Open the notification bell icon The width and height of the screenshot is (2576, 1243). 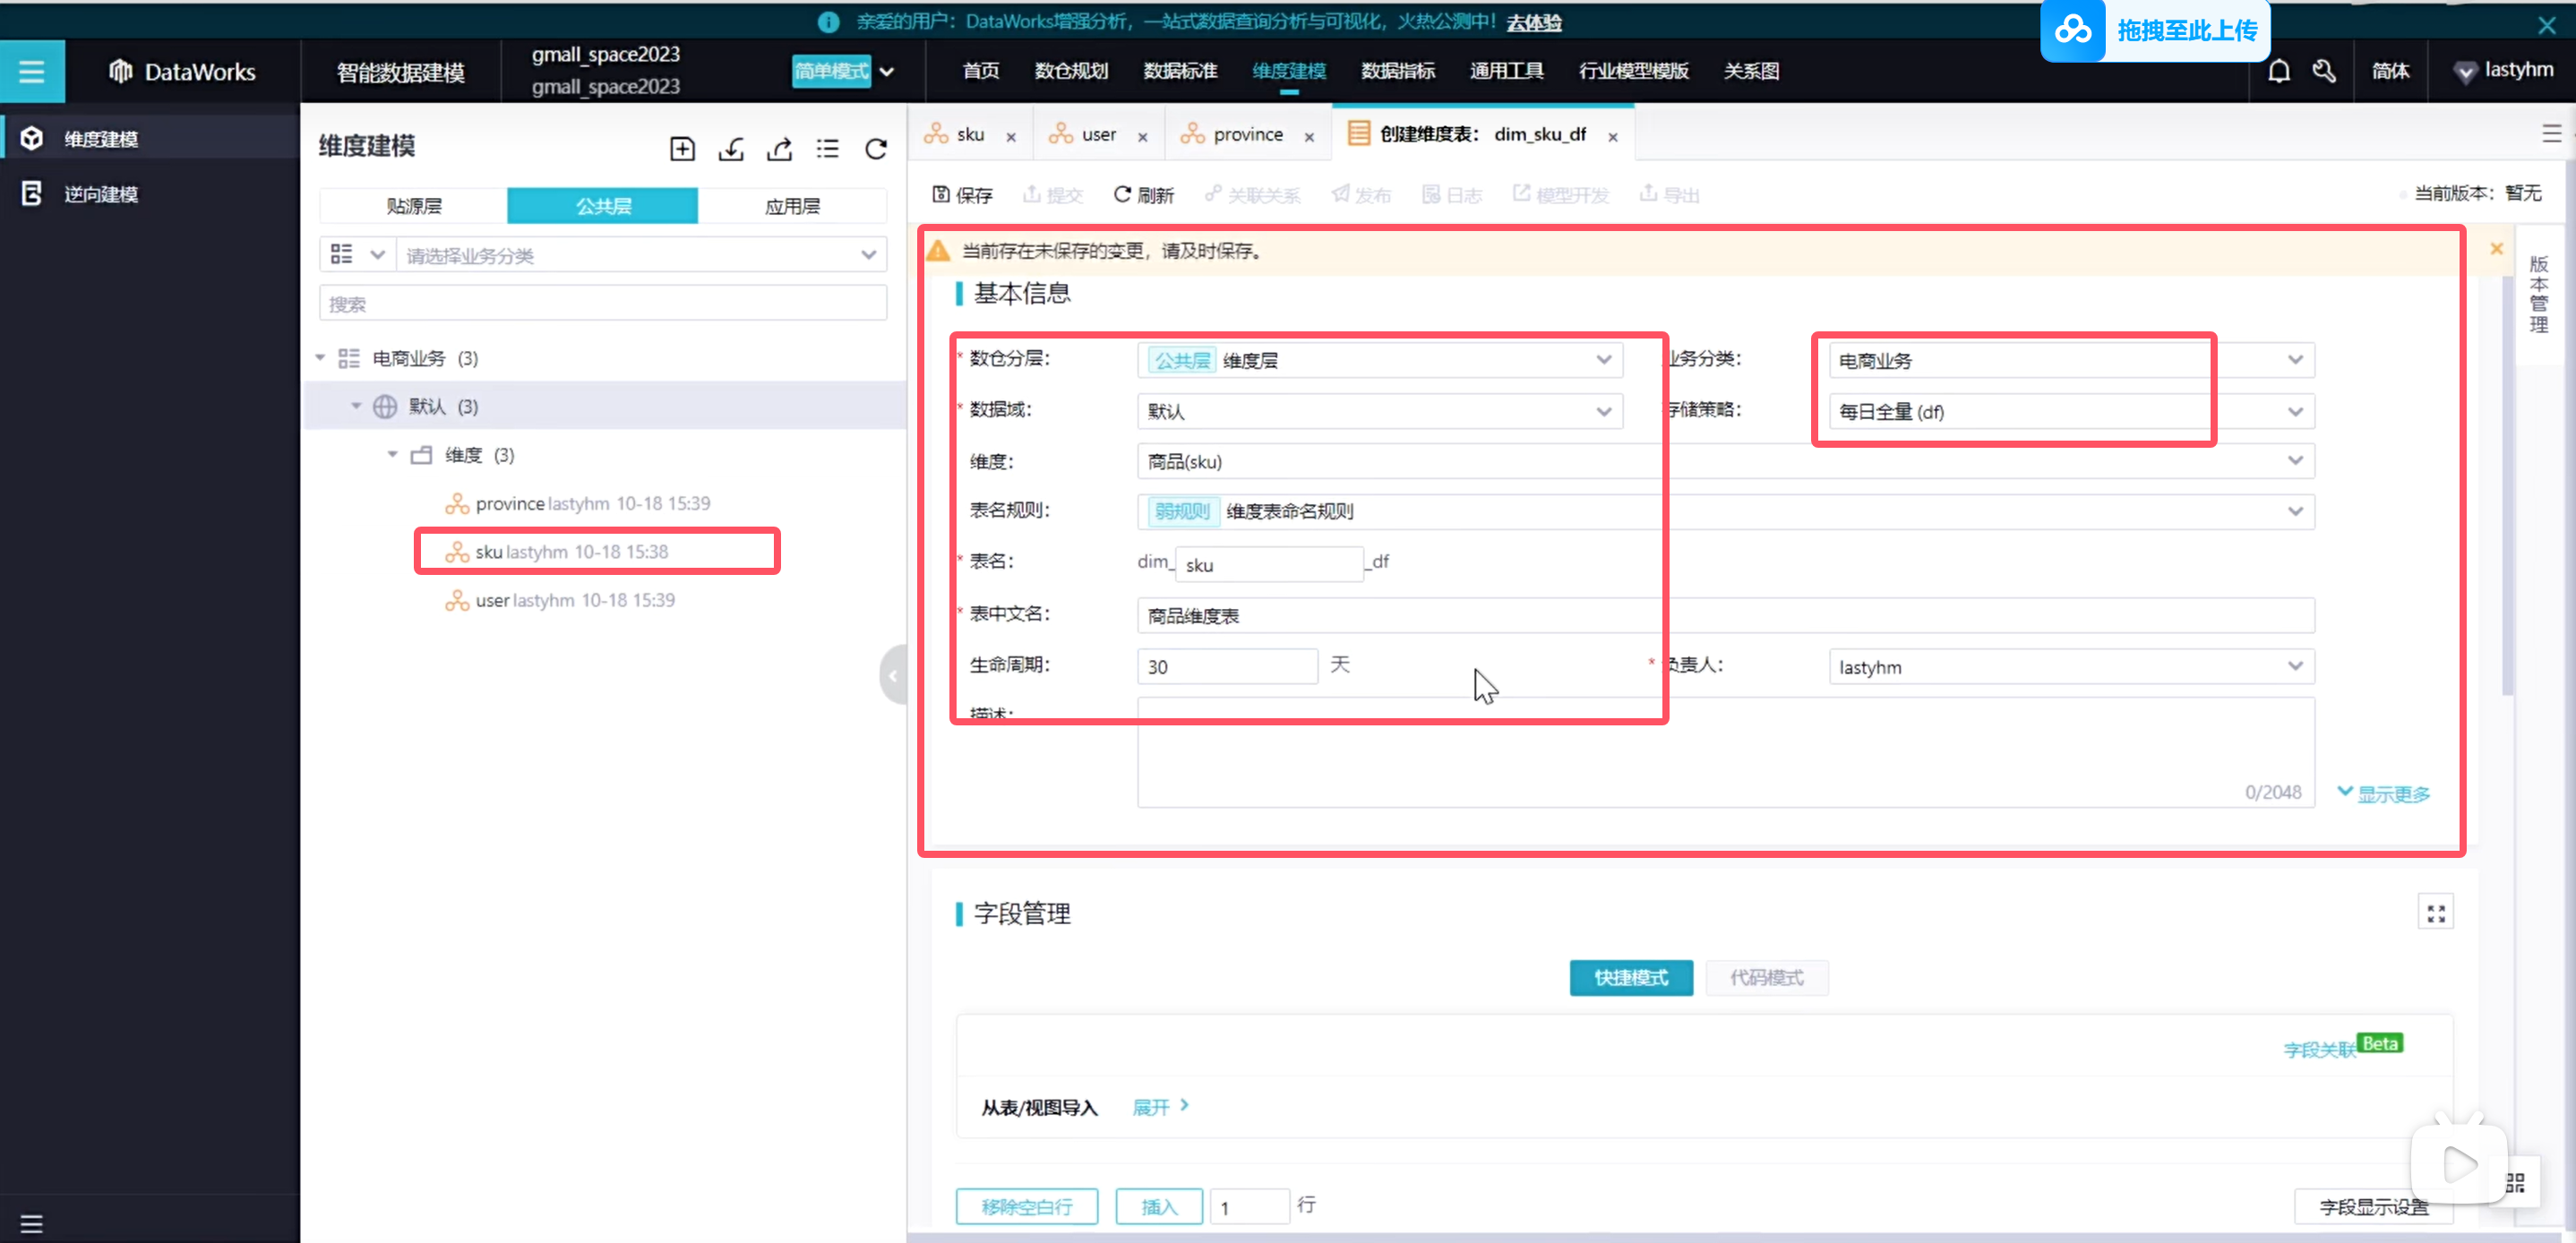pos(2278,71)
